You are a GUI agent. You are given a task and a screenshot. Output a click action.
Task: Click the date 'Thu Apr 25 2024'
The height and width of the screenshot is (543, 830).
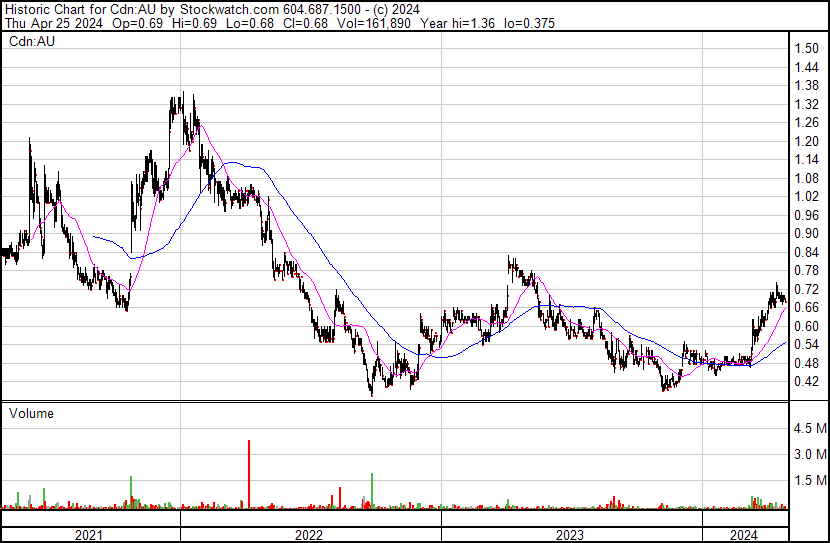53,23
